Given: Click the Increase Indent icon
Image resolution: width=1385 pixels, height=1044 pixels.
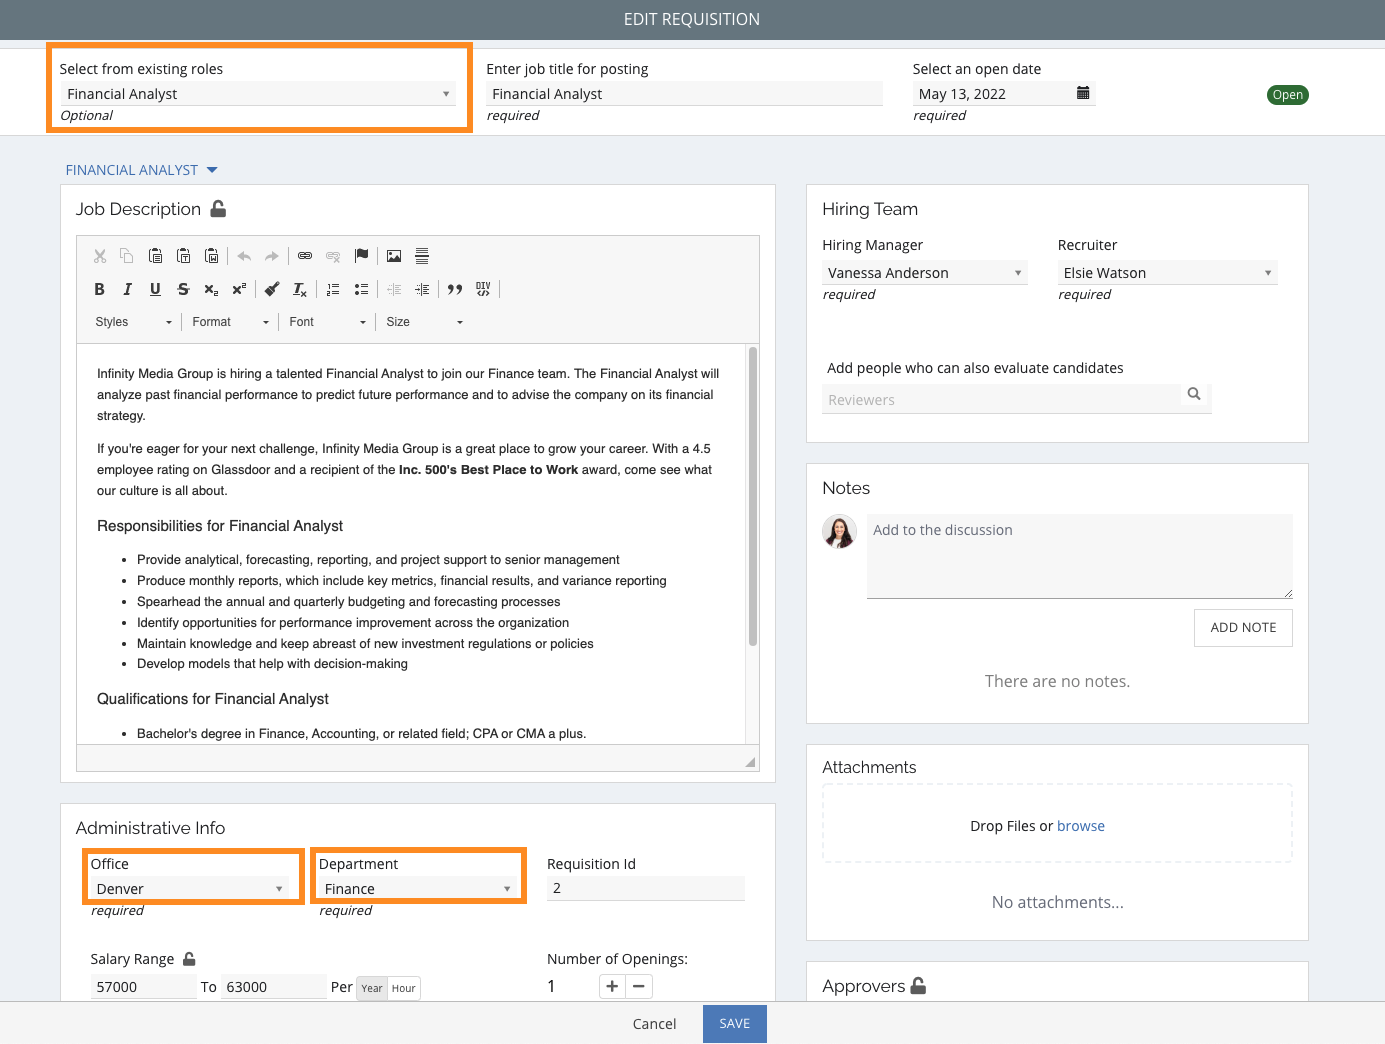Looking at the screenshot, I should pos(422,289).
